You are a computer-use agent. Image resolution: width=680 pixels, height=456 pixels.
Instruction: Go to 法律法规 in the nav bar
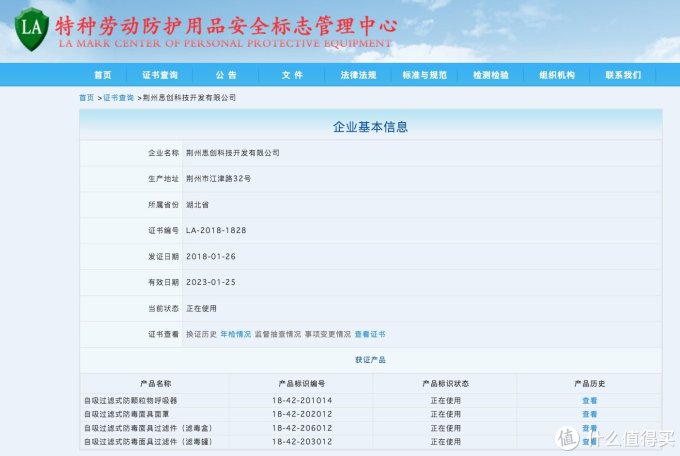[358, 75]
